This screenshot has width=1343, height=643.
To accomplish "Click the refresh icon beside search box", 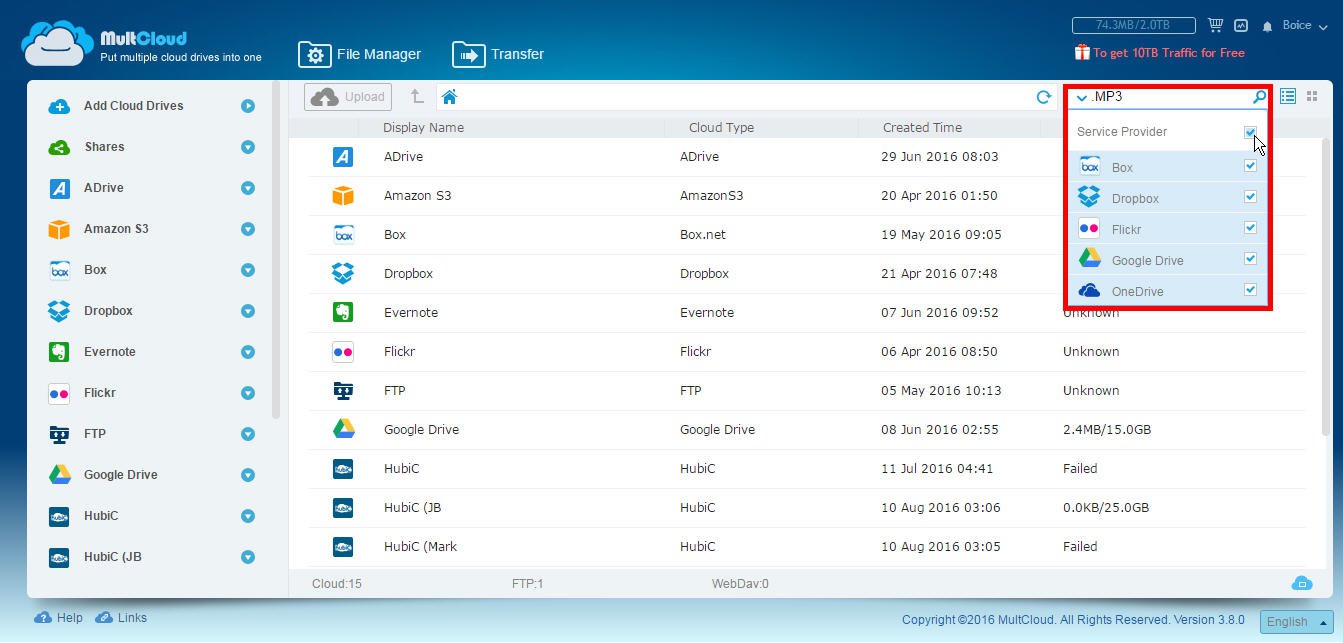I will 1043,97.
